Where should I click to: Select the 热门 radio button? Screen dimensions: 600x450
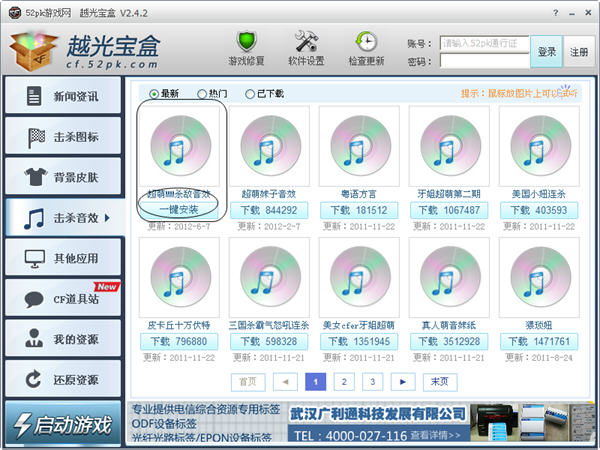tap(202, 94)
